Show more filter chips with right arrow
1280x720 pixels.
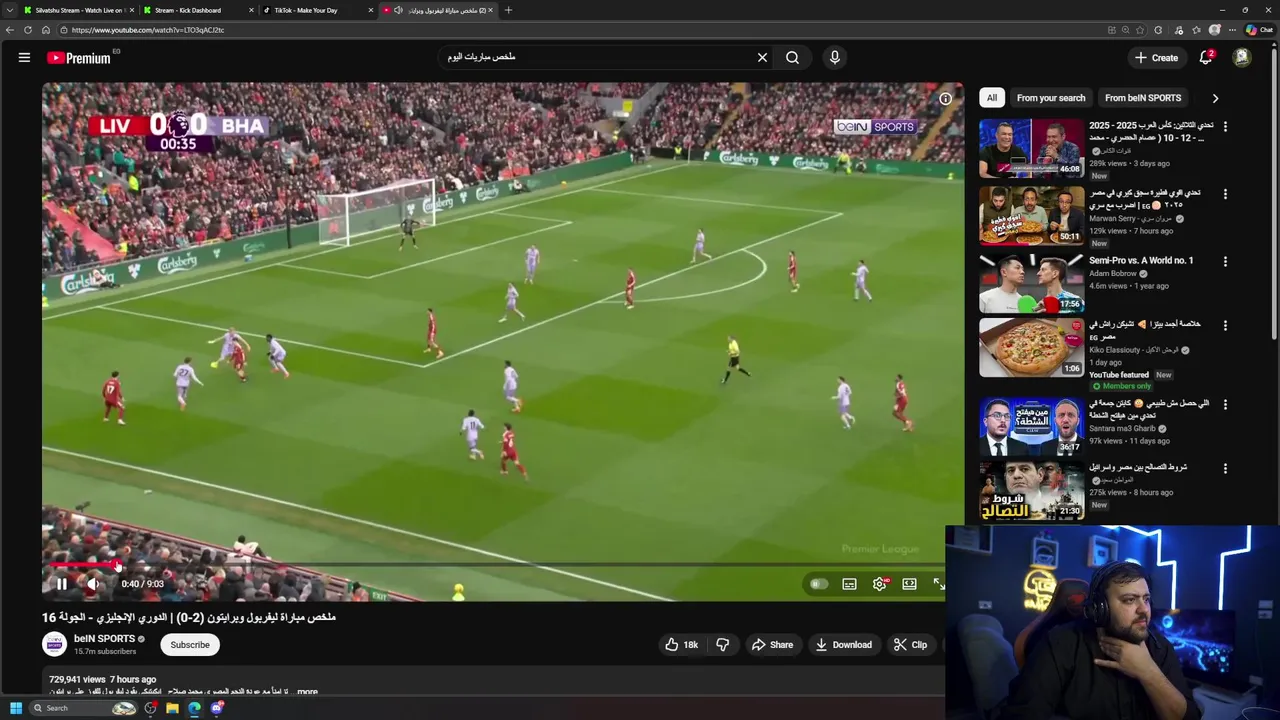click(1215, 98)
